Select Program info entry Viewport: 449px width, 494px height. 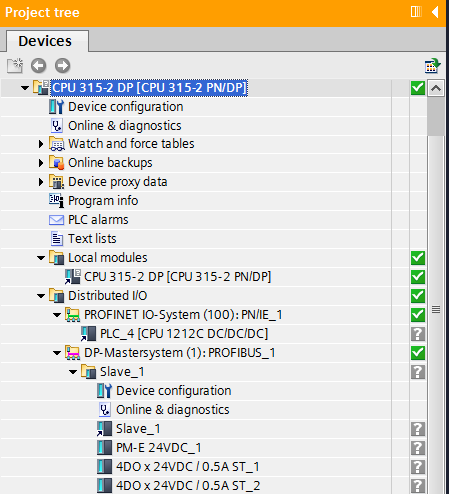[103, 201]
